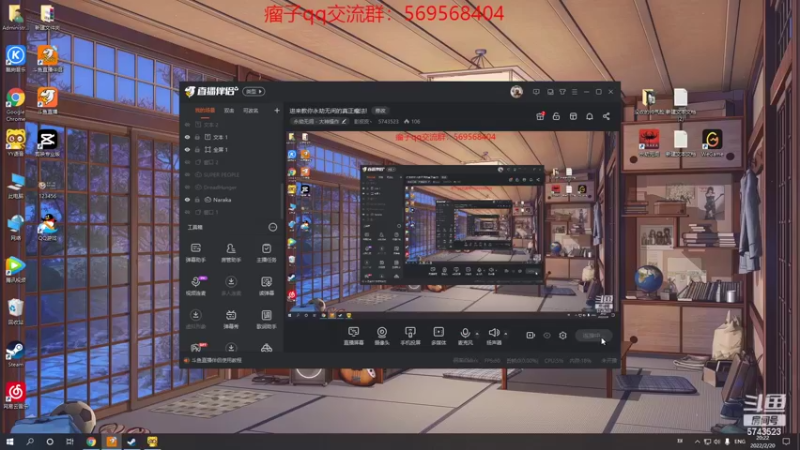The image size is (800, 450).
Task: Show the hidden DreadHunger source
Action: point(187,187)
